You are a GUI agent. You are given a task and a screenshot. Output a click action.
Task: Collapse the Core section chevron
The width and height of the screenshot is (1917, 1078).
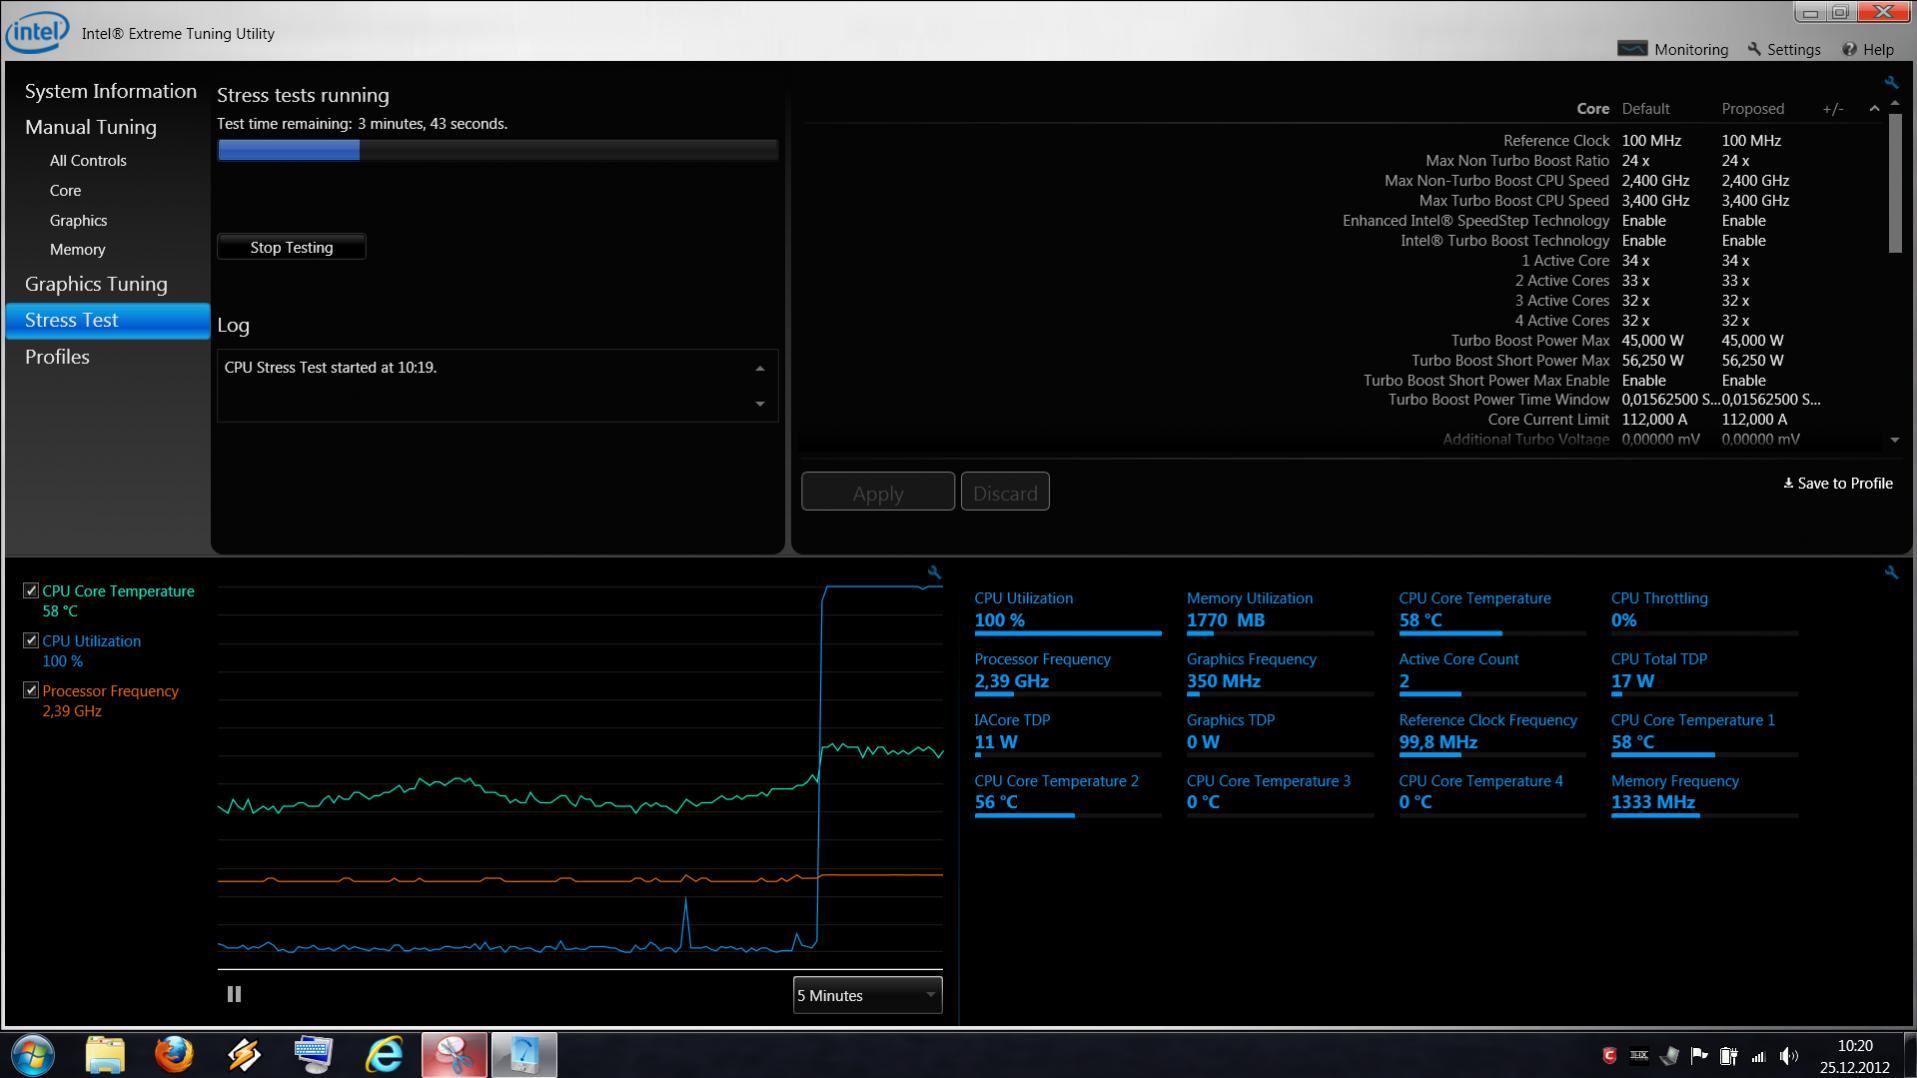tap(1874, 109)
